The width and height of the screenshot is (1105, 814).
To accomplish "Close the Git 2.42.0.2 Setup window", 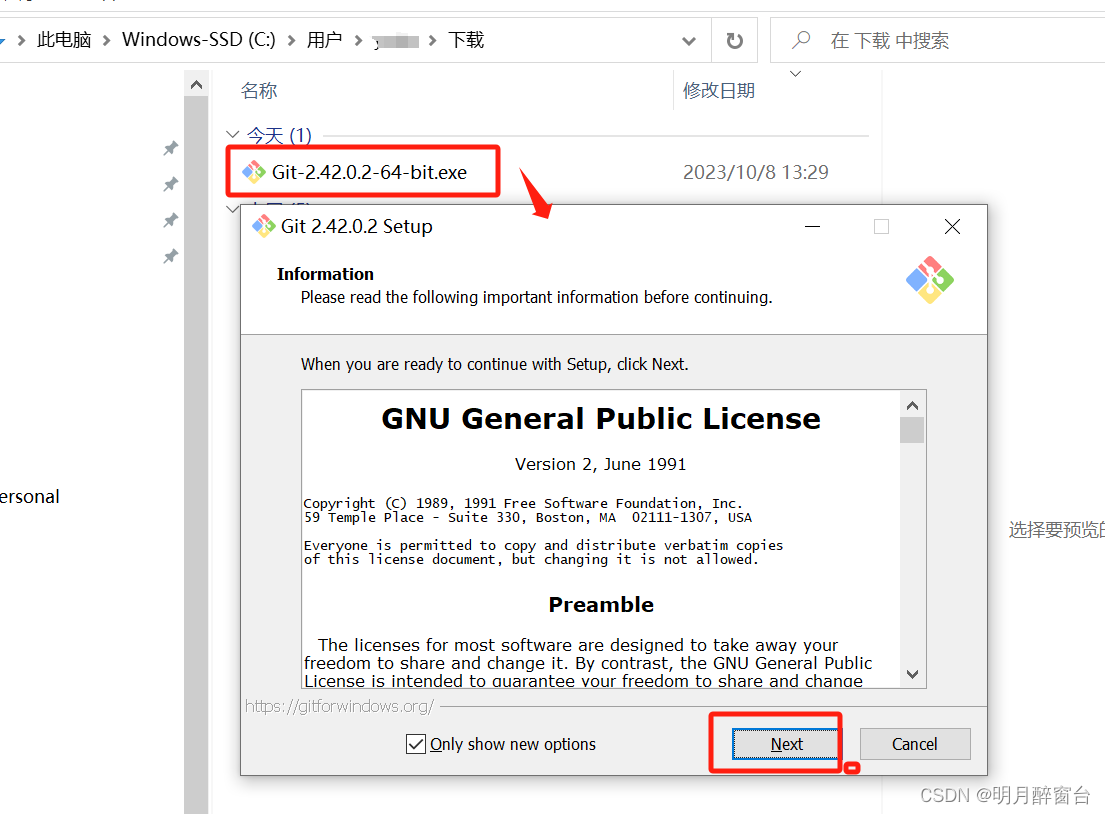I will (952, 226).
